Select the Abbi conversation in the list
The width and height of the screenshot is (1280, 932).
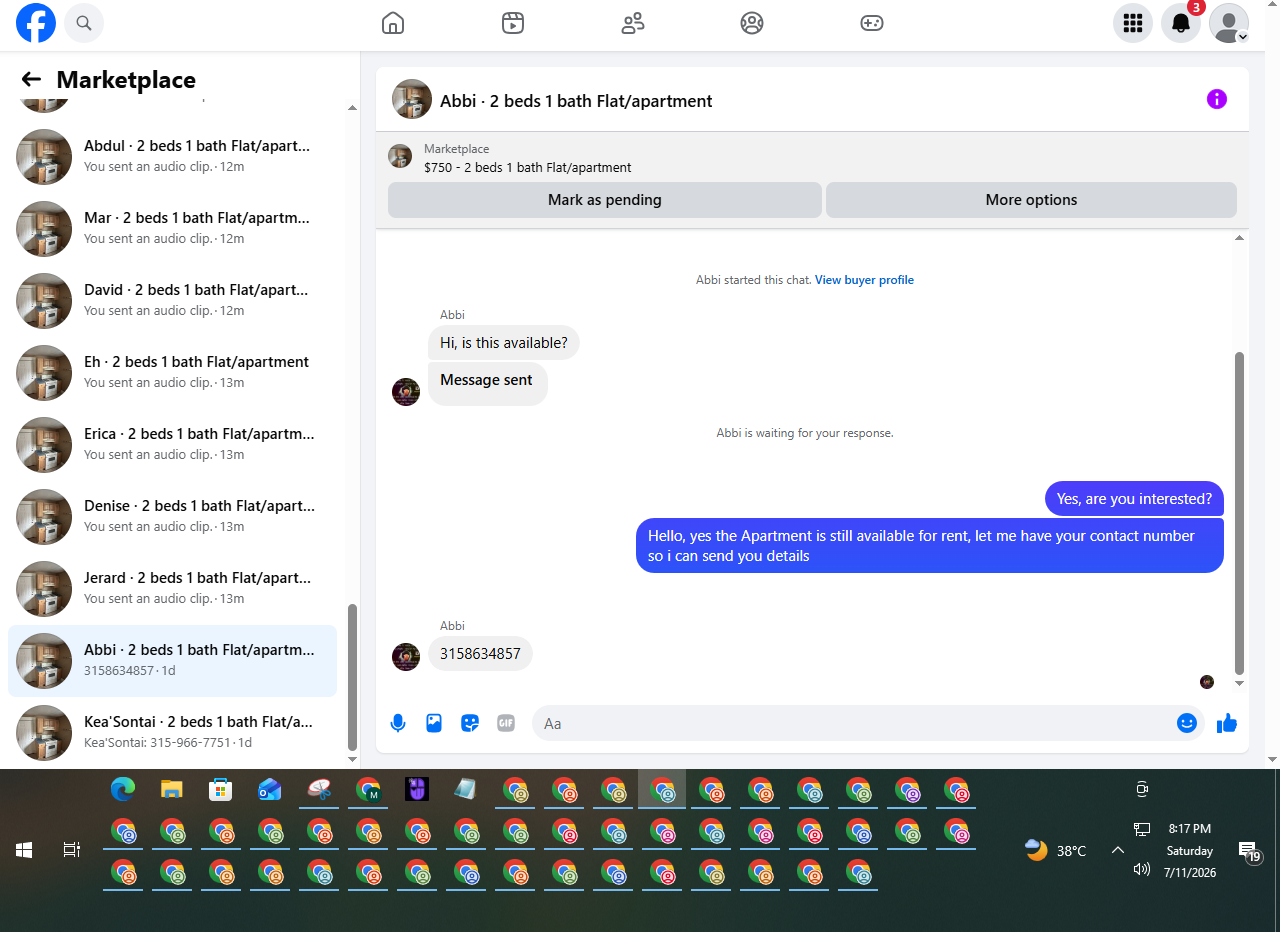pyautogui.click(x=172, y=661)
